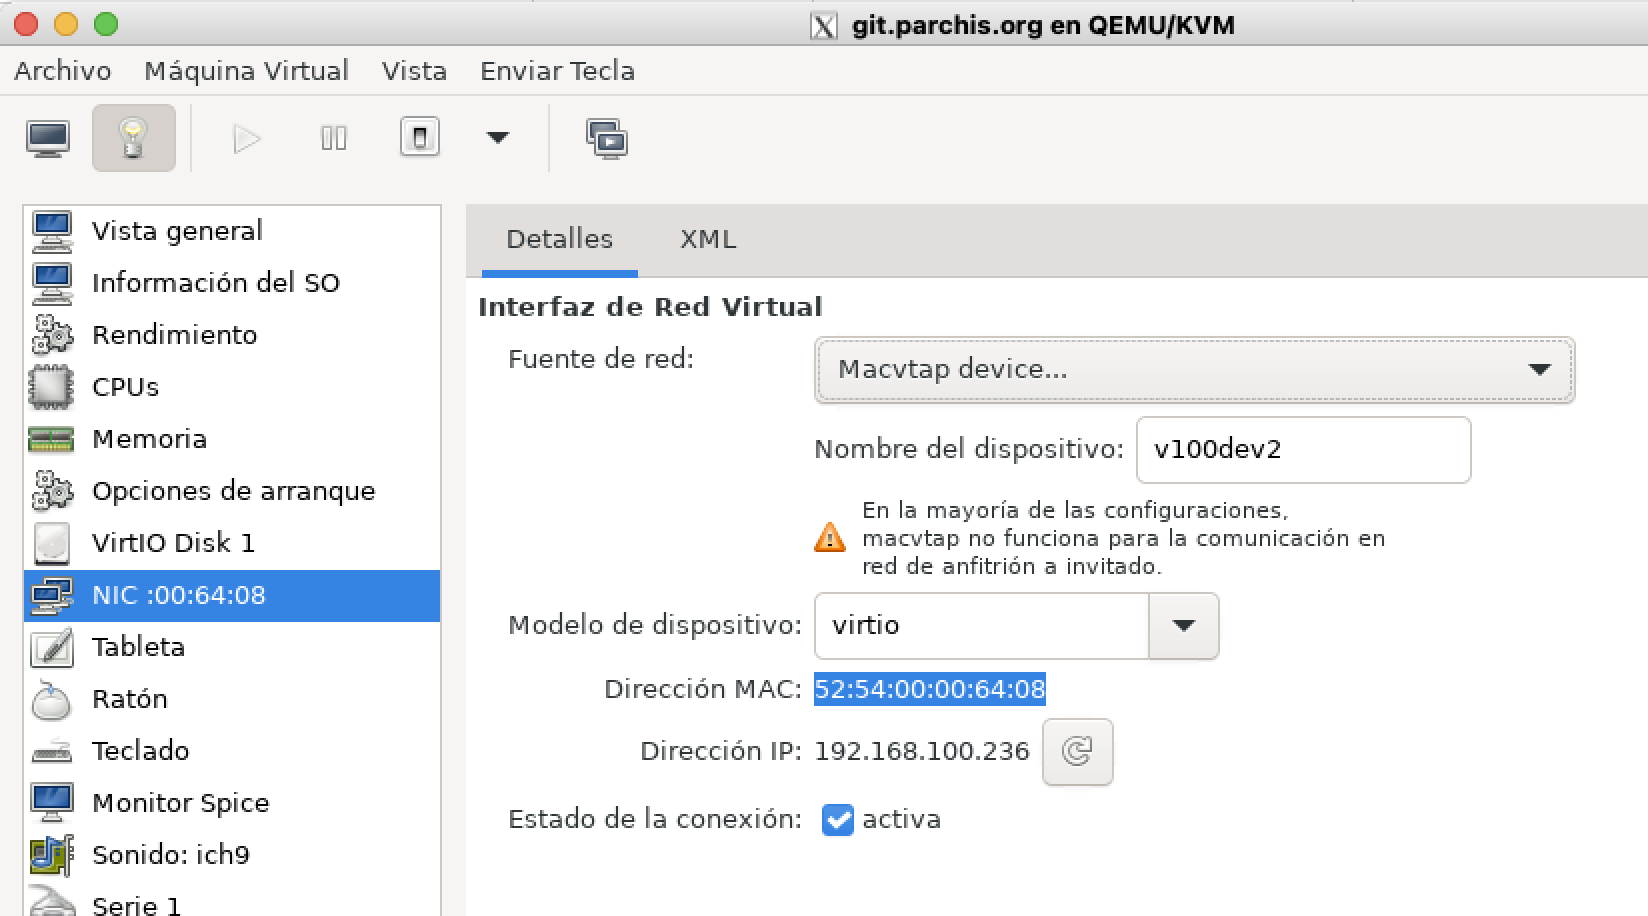Switch to the Detalles tab
This screenshot has height=916, width=1648.
pyautogui.click(x=559, y=240)
